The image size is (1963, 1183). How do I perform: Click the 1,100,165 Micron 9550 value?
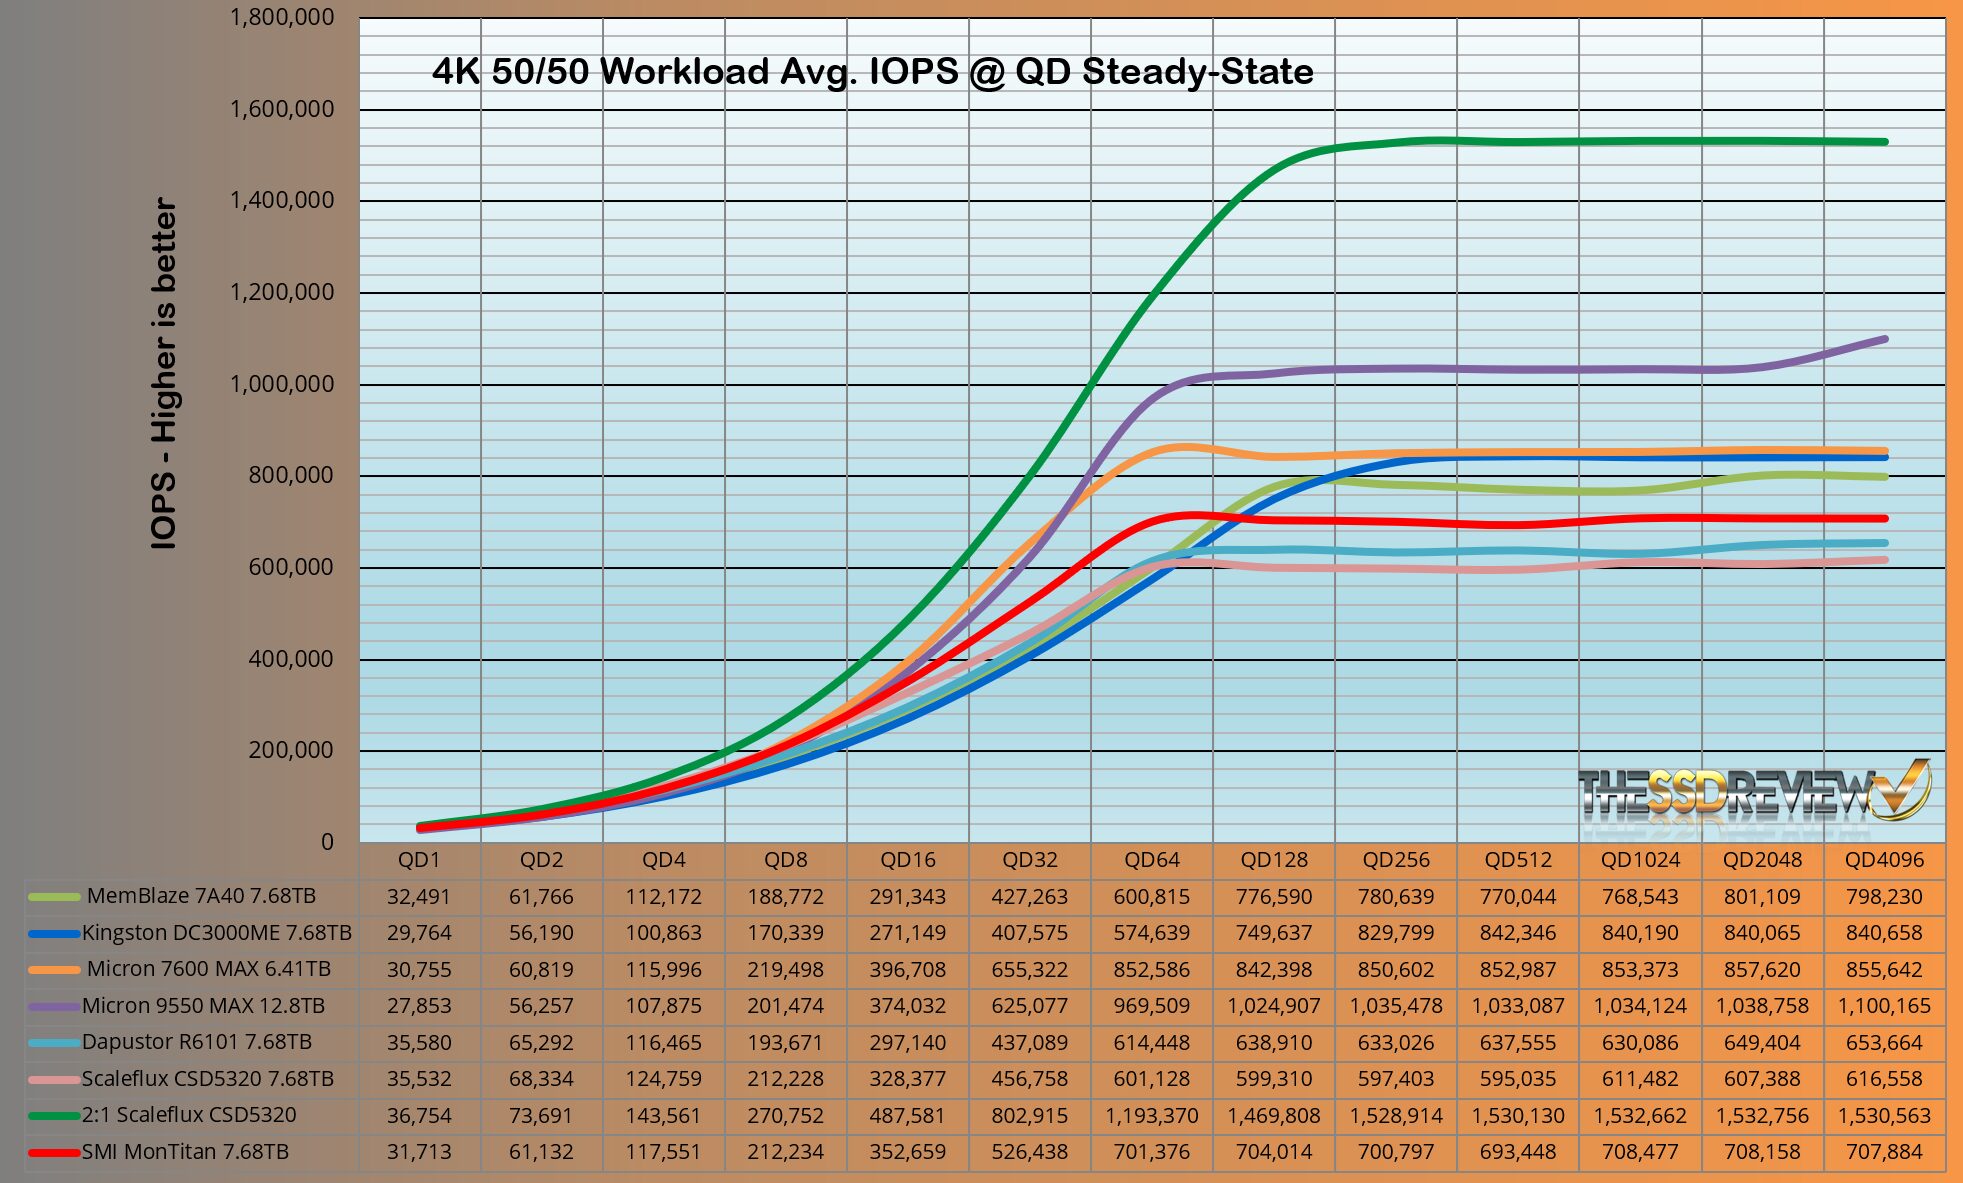coord(1884,1006)
